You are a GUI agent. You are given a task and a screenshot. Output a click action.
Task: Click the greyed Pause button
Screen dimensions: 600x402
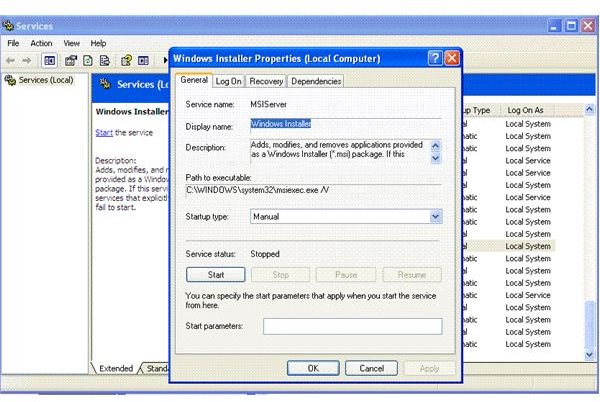pos(346,275)
